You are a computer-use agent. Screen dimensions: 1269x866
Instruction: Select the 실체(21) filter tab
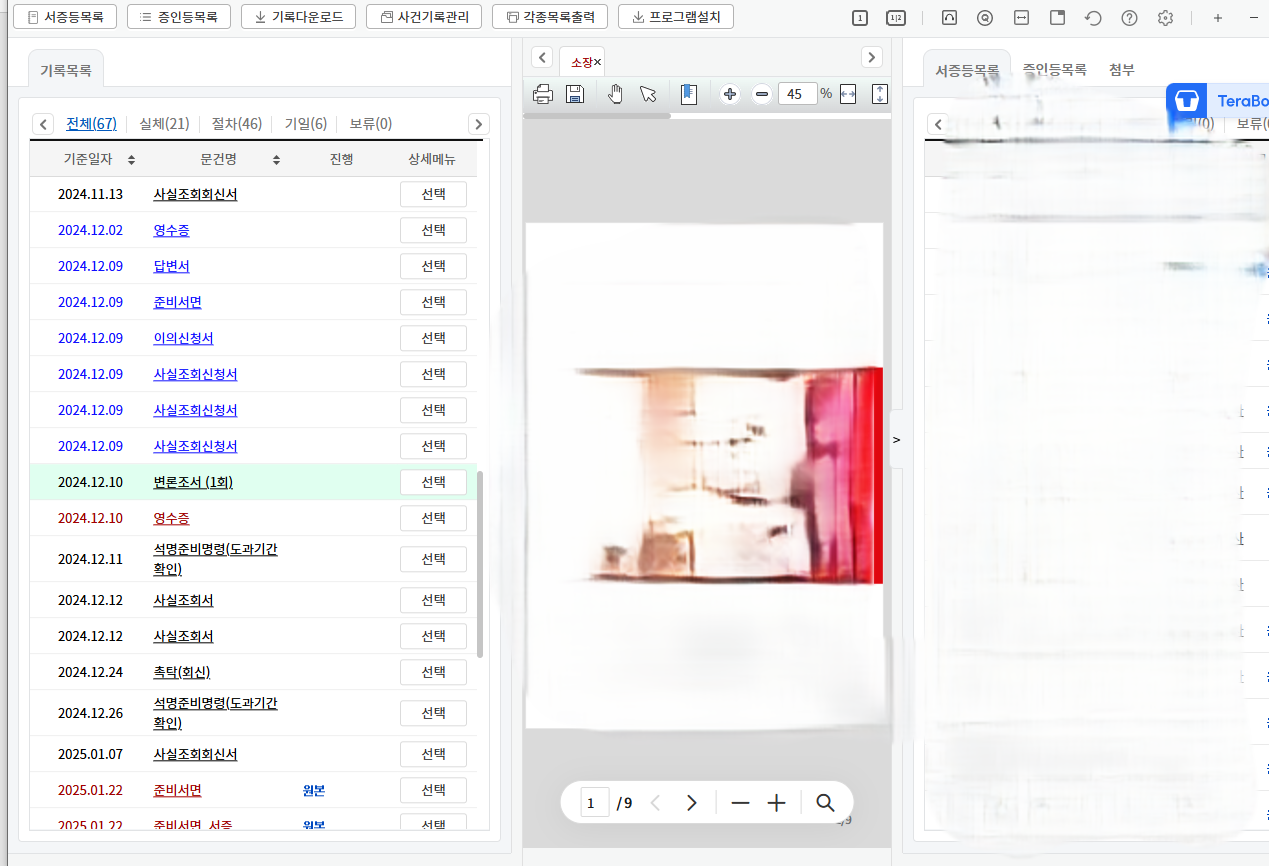[x=164, y=124]
